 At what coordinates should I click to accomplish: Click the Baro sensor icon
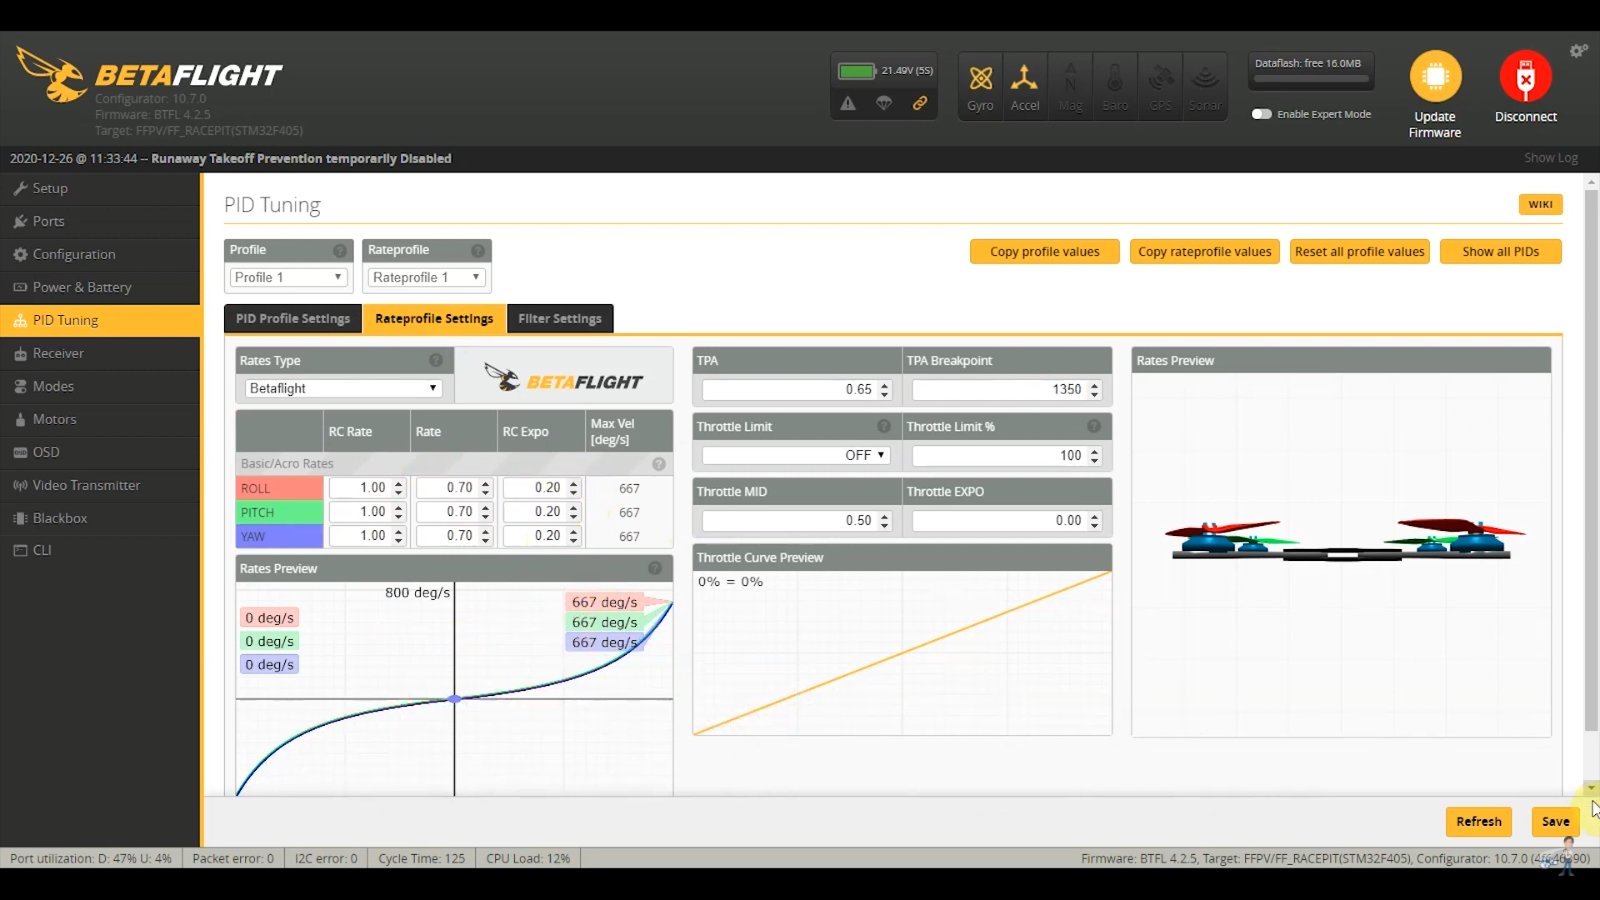click(x=1115, y=86)
